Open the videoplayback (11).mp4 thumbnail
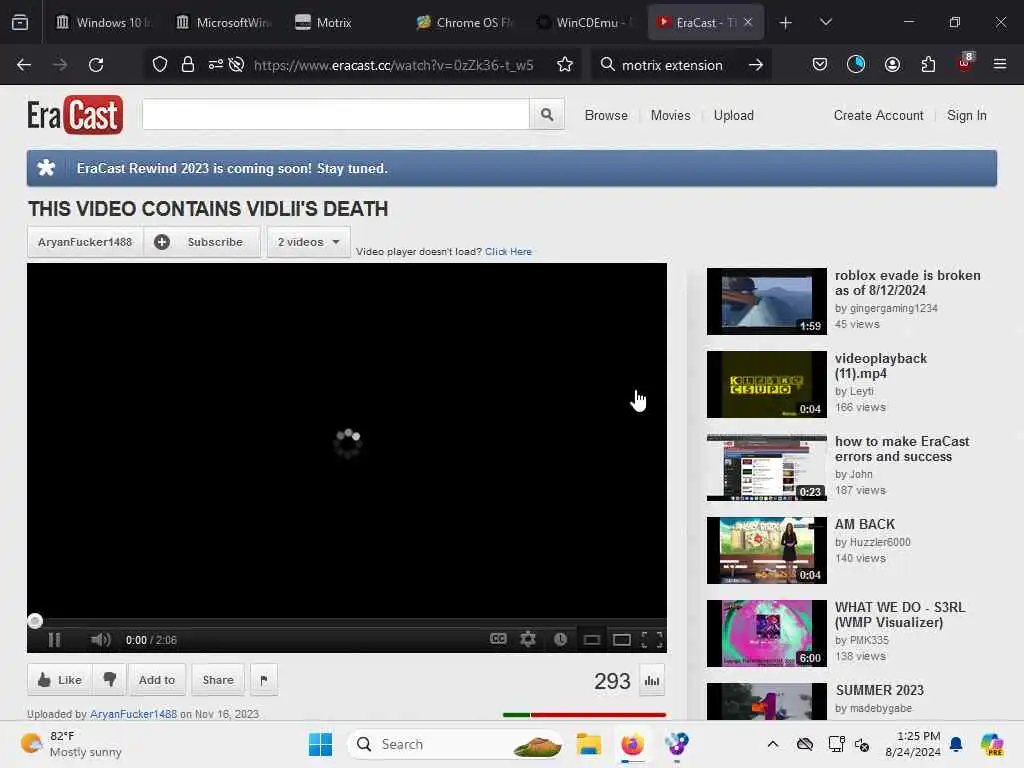Screen dimensions: 1024x768 pyautogui.click(x=767, y=384)
